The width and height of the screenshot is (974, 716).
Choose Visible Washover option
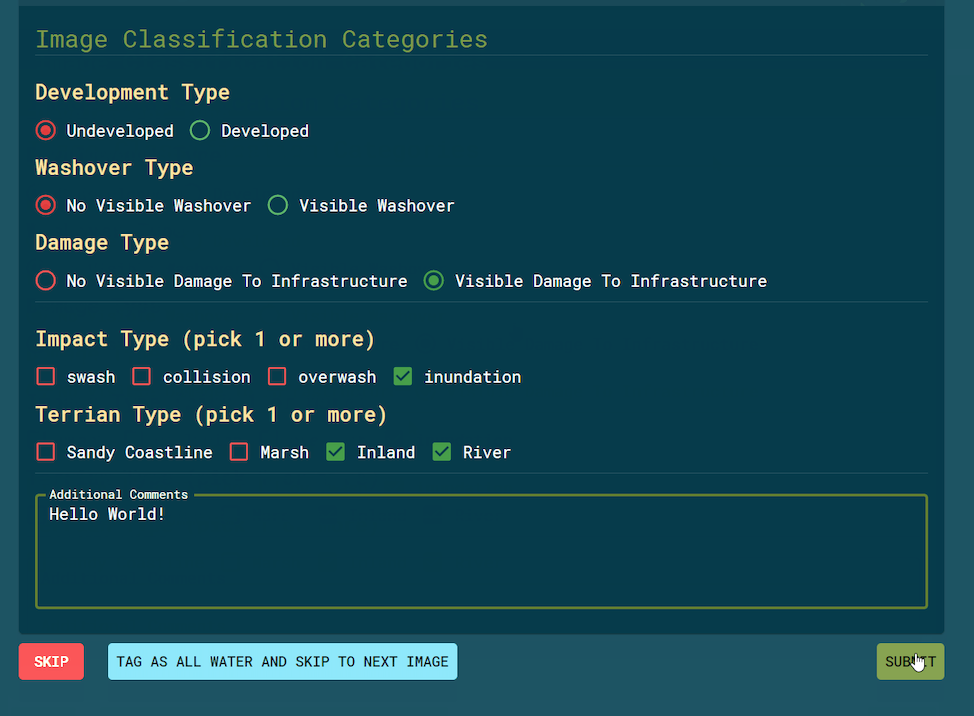(x=278, y=205)
